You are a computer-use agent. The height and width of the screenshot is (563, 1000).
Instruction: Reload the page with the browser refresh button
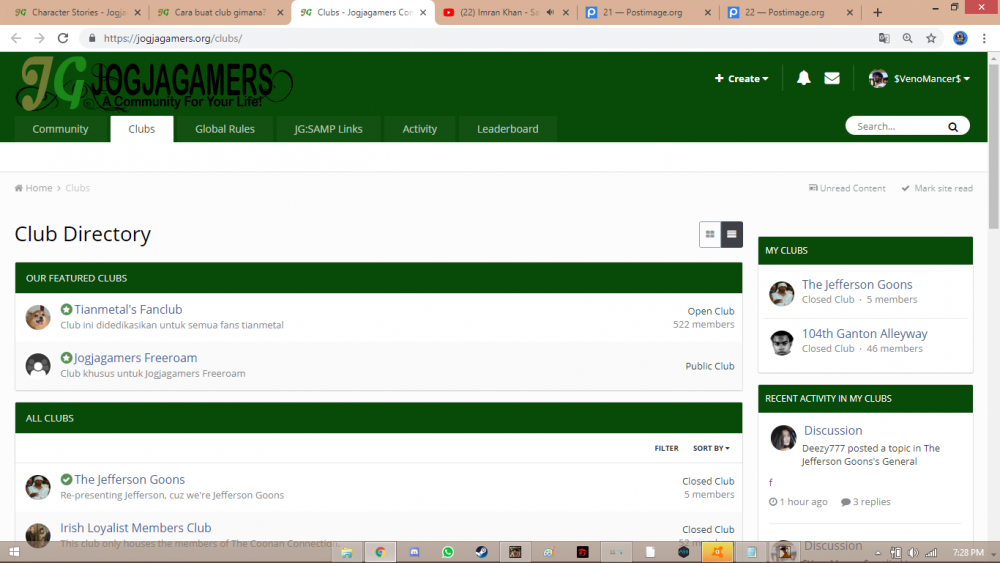[x=62, y=38]
